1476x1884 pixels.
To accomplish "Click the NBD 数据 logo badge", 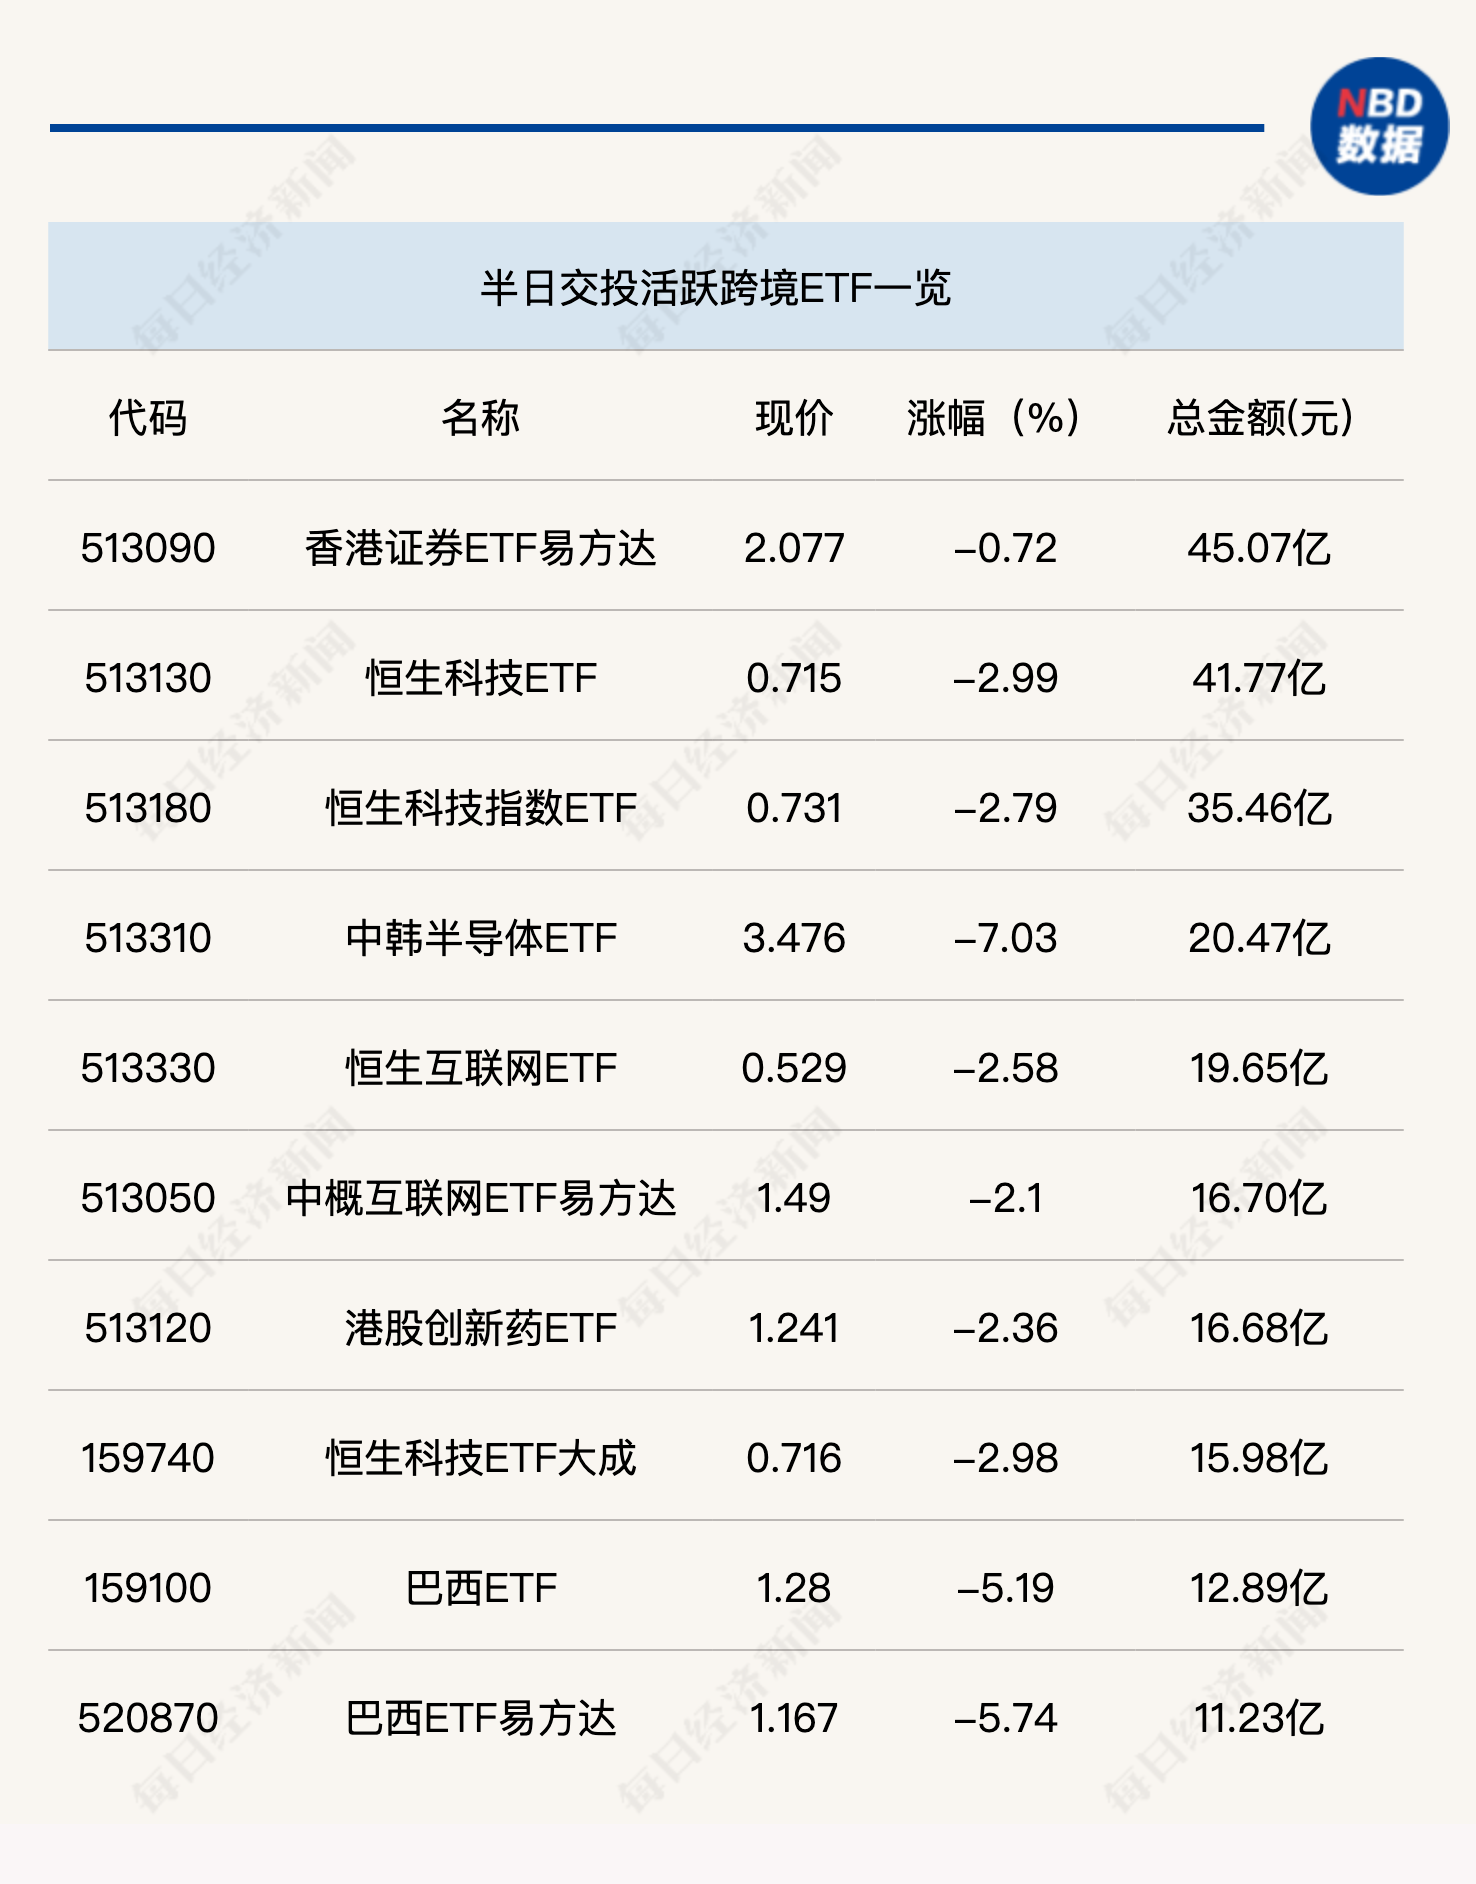I will click(1379, 126).
